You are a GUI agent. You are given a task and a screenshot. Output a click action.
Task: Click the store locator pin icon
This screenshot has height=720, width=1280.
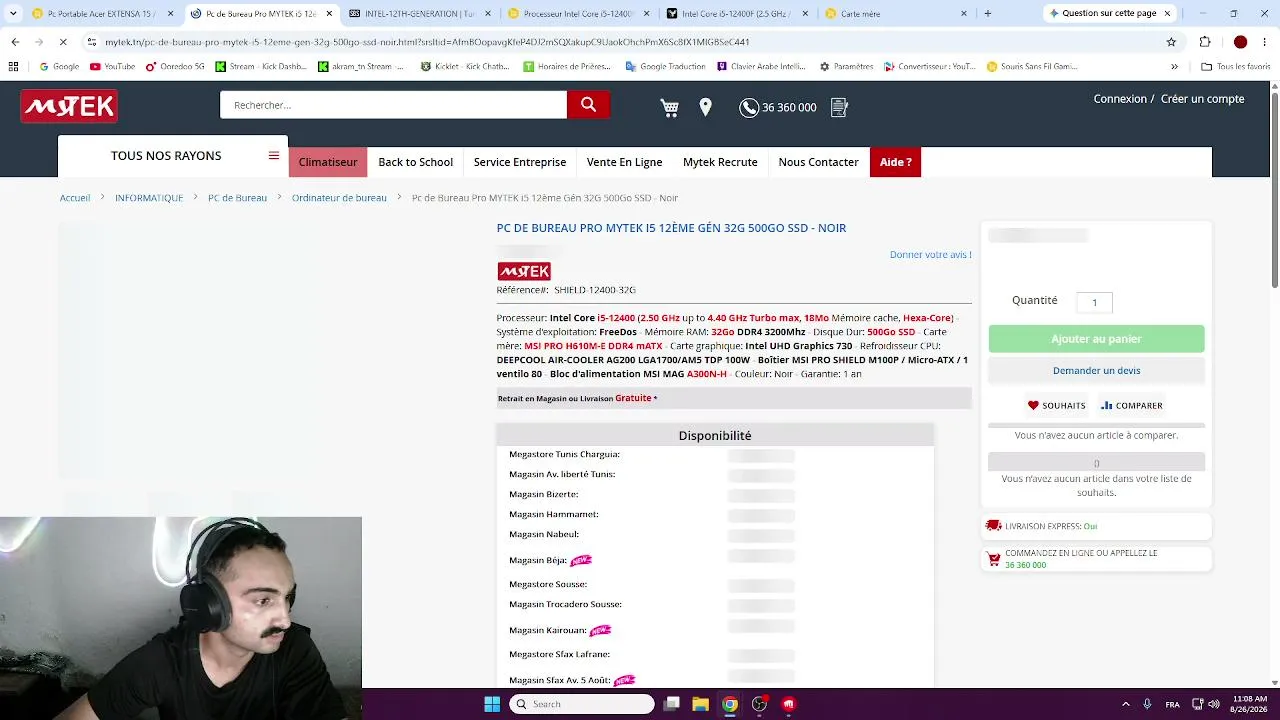click(706, 108)
